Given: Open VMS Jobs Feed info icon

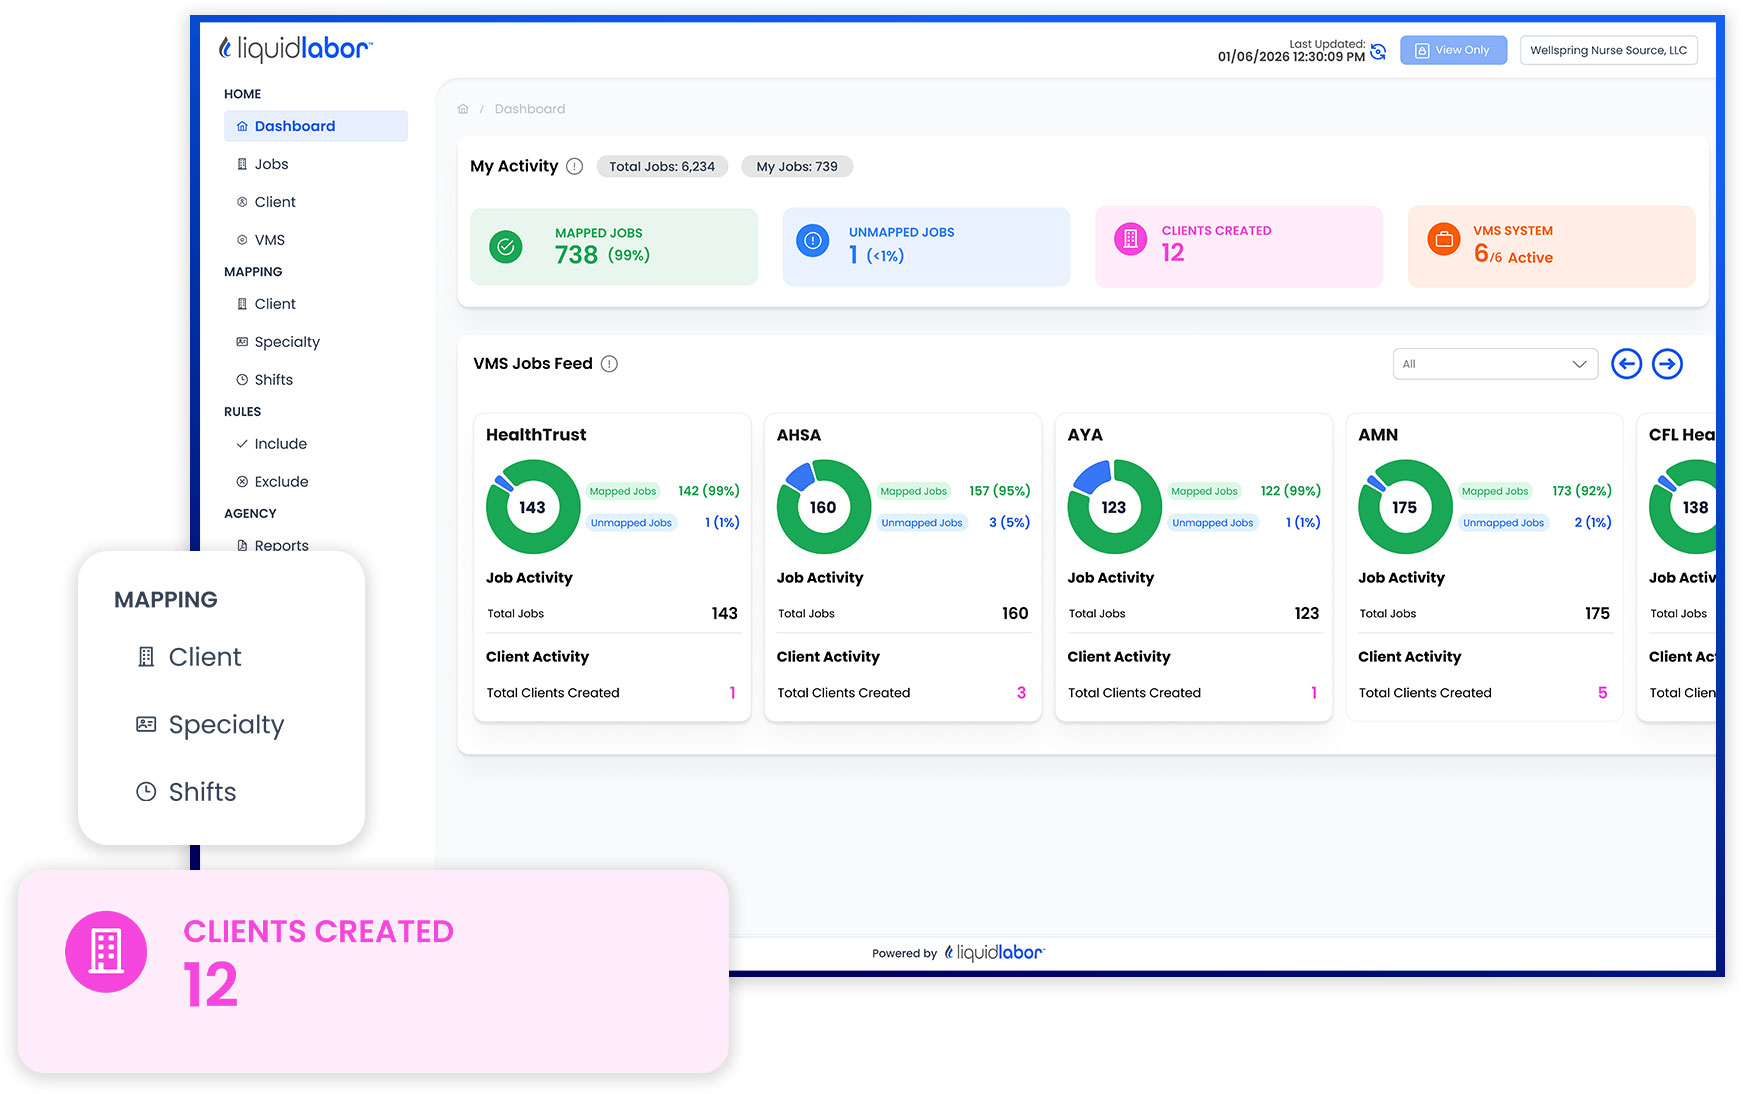Looking at the screenshot, I should [x=609, y=364].
